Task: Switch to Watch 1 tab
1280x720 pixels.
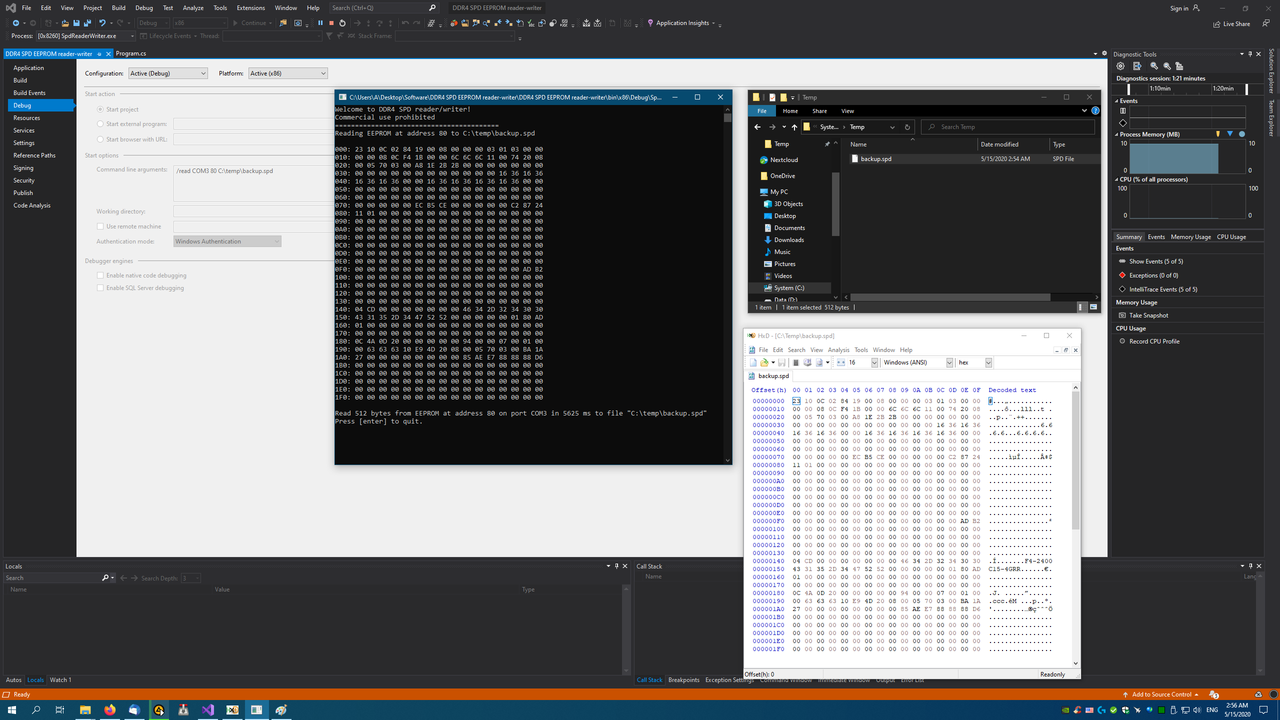Action: 61,680
